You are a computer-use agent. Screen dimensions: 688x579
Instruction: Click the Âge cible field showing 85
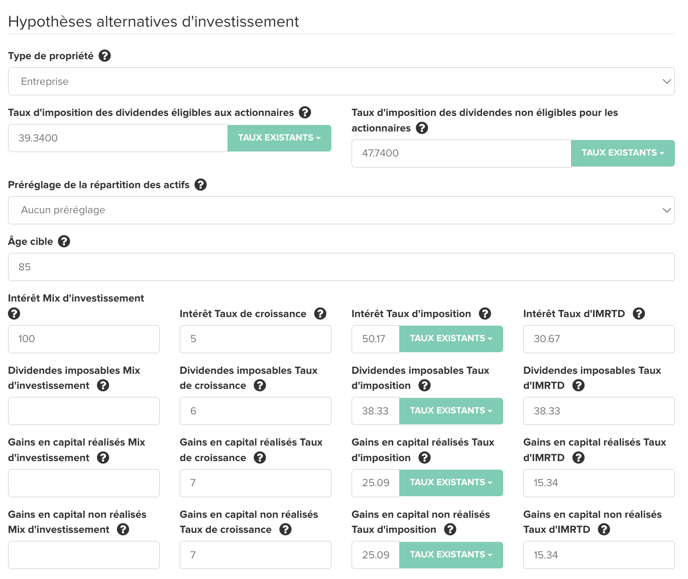[341, 267]
